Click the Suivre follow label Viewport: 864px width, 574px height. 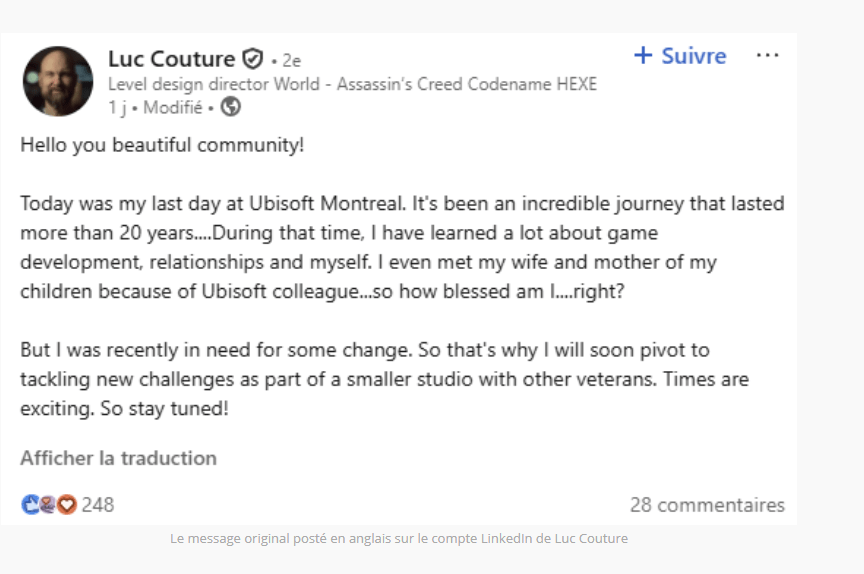693,56
